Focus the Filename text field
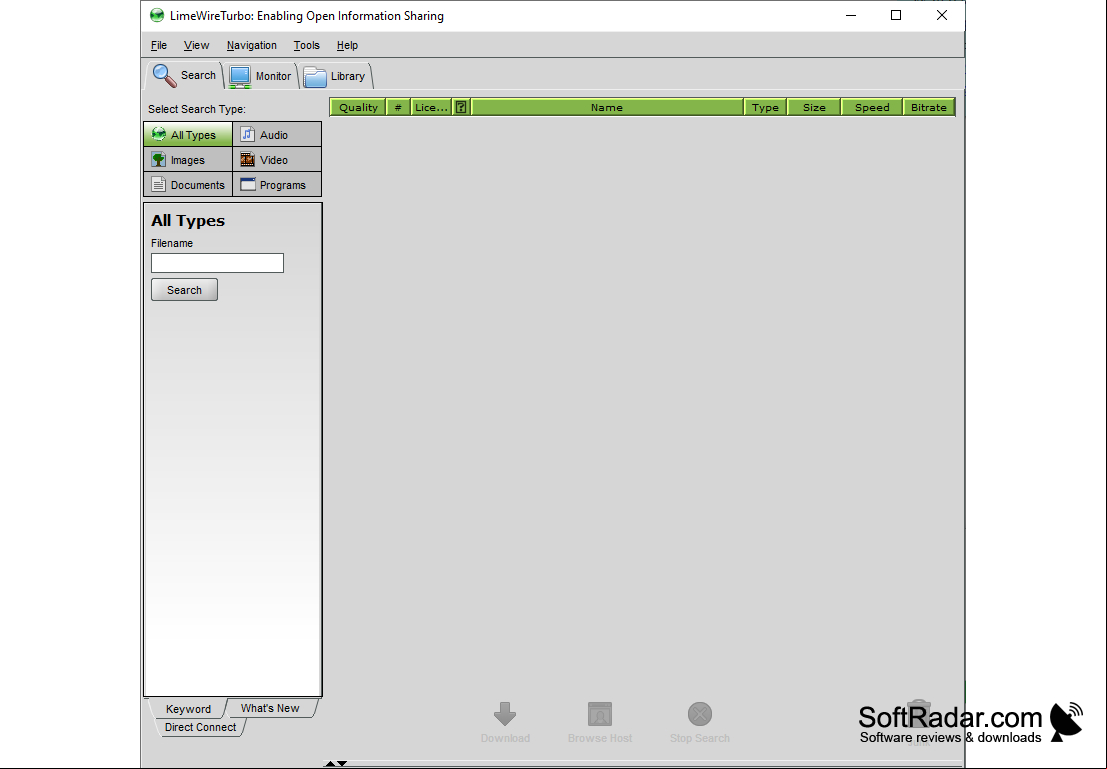1107x769 pixels. (217, 263)
